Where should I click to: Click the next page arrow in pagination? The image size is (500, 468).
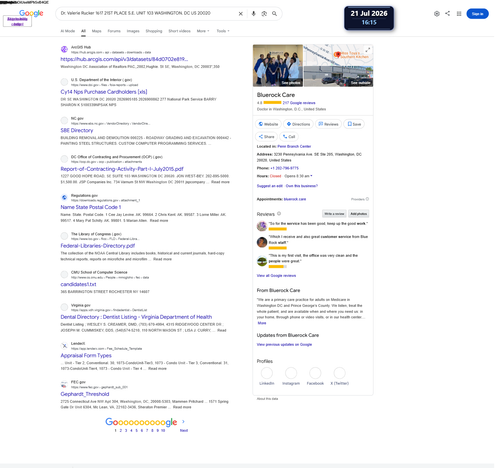(x=183, y=422)
